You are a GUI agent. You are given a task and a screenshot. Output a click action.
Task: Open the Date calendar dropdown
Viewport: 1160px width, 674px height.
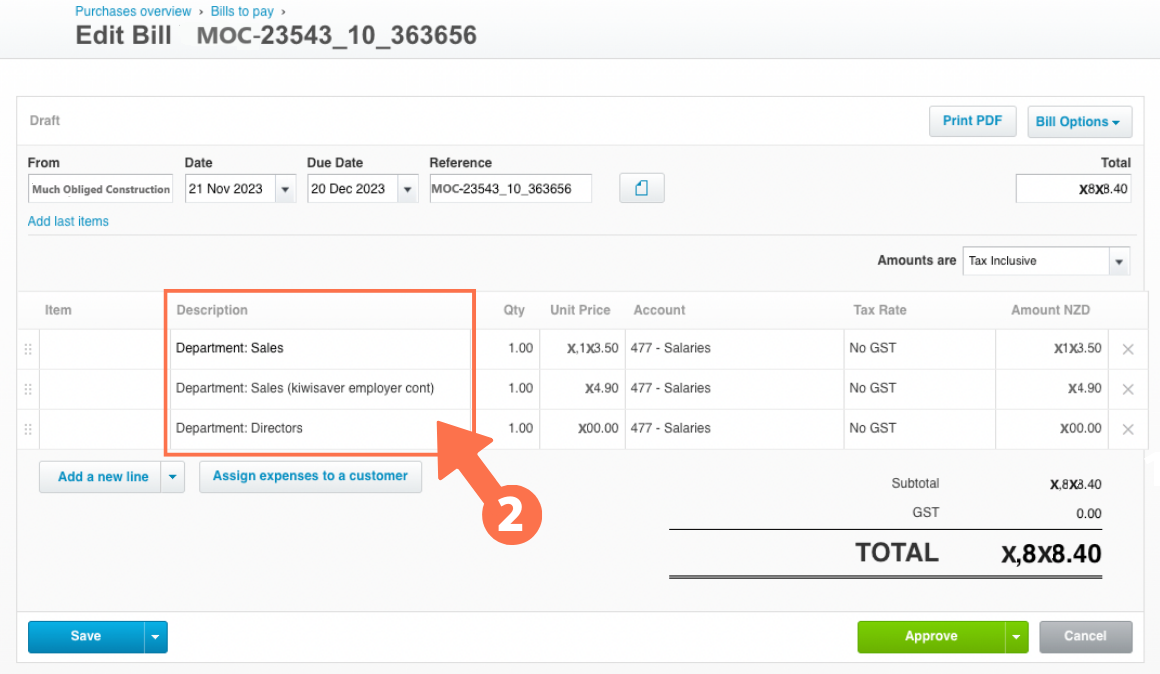tap(284, 188)
